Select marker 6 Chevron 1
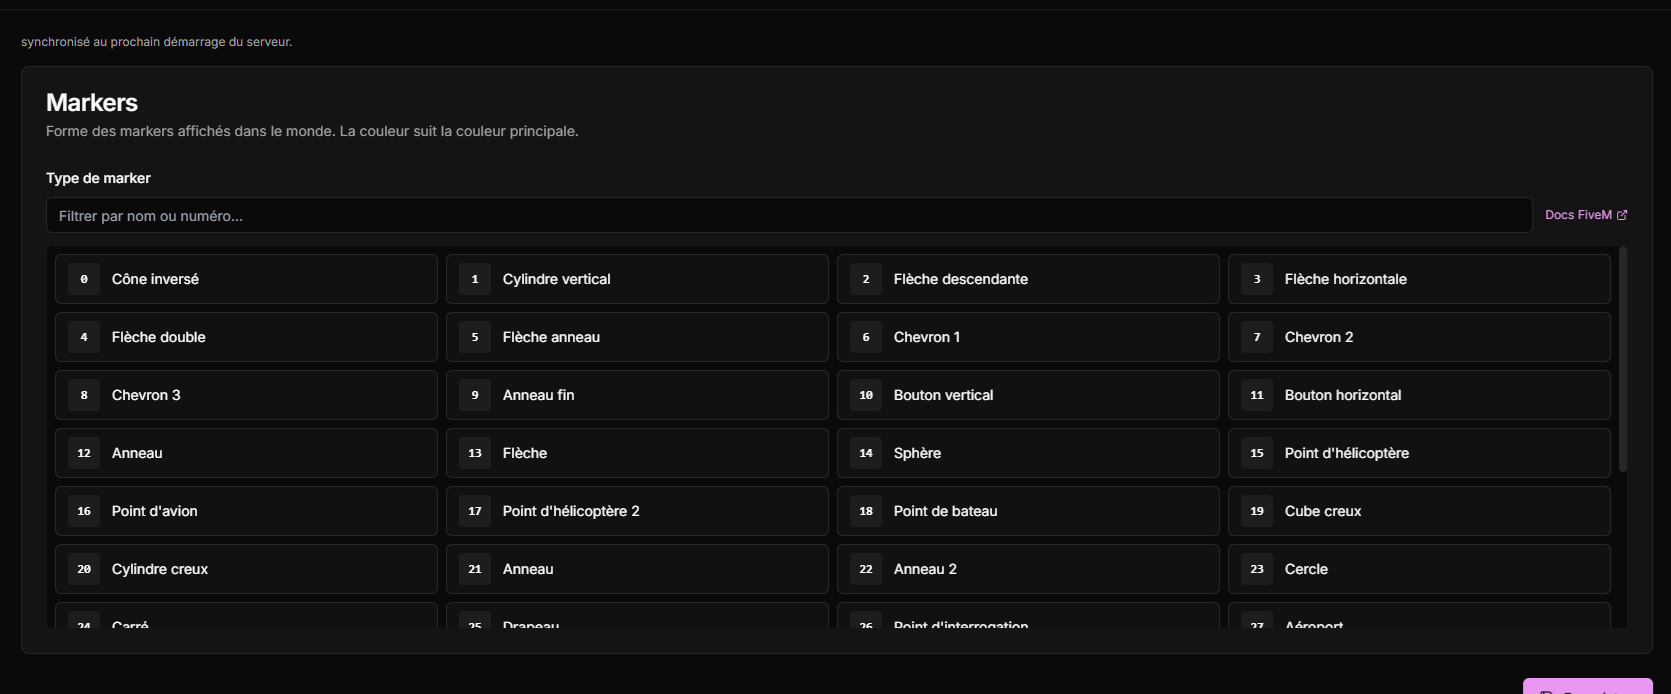The image size is (1671, 694). (1028, 337)
